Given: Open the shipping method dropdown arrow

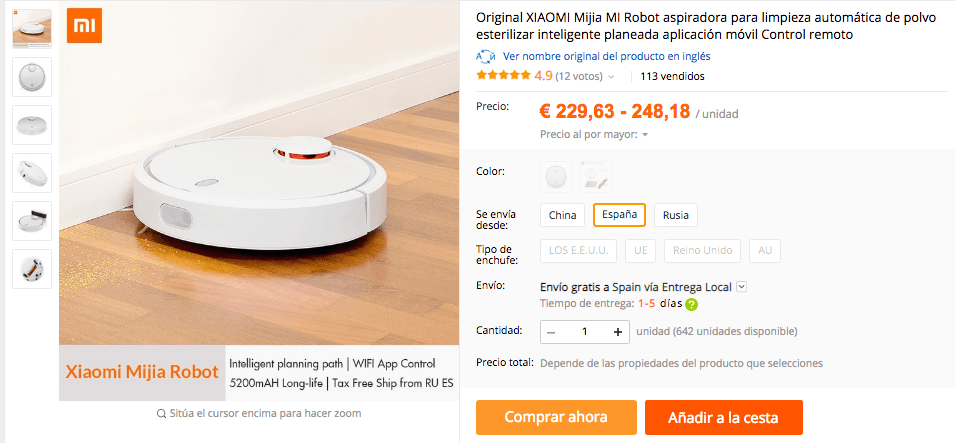Looking at the screenshot, I should coord(741,286).
